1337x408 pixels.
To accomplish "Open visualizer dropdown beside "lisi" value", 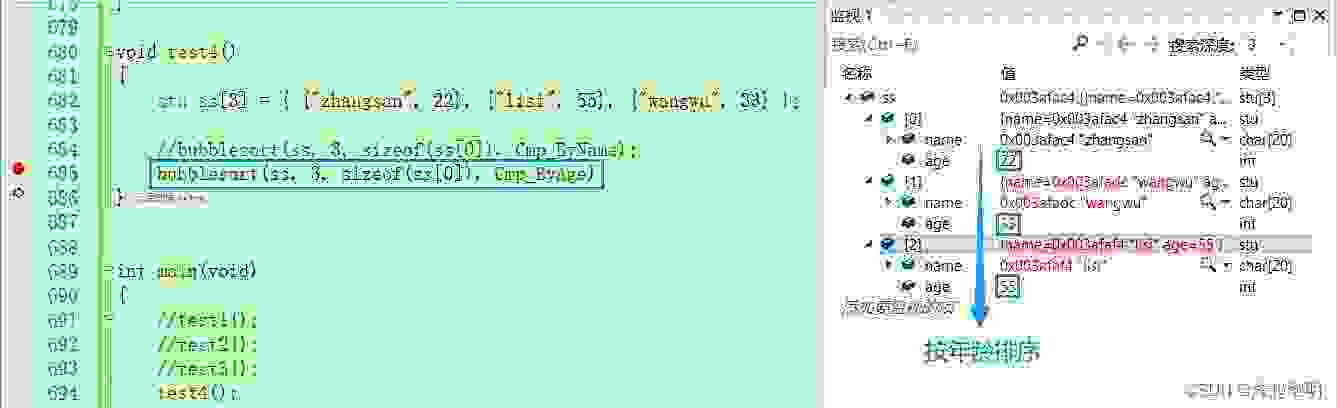I will [1225, 266].
